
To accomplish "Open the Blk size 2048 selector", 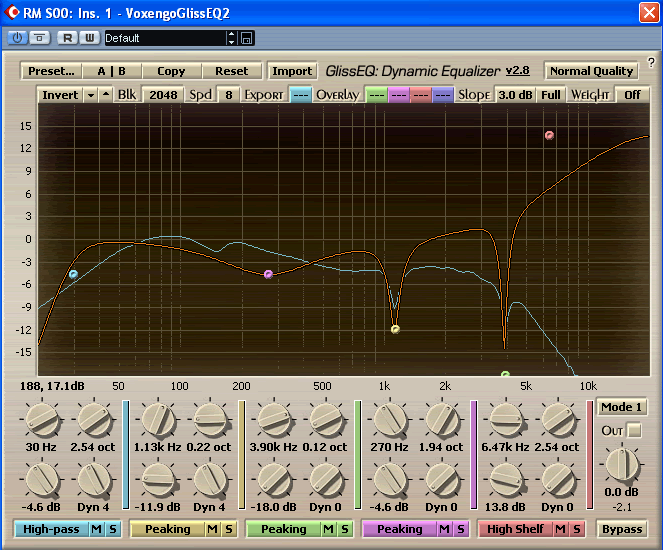I will 163,95.
